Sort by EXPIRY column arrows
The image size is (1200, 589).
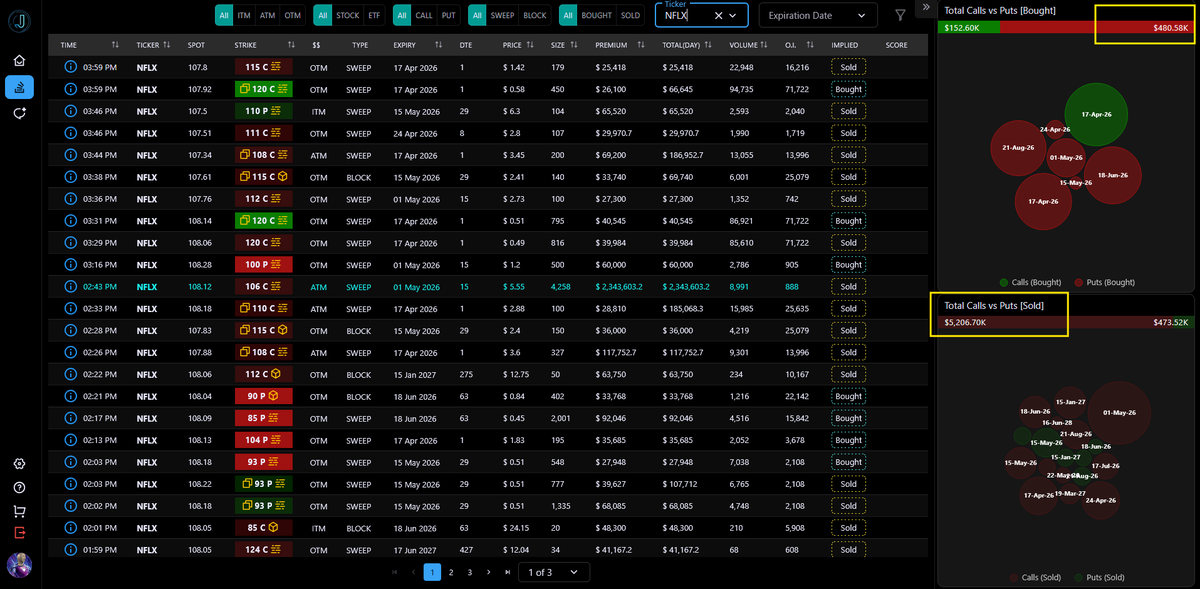tap(440, 45)
